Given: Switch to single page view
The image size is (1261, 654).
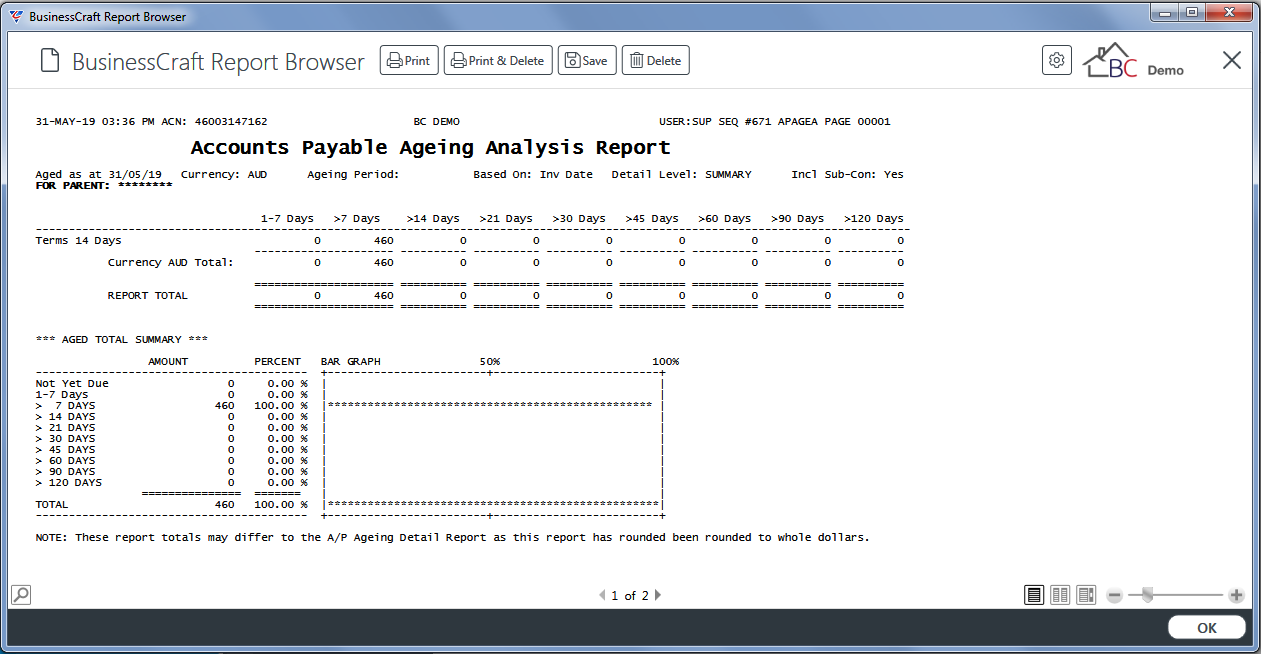Looking at the screenshot, I should point(1034,595).
